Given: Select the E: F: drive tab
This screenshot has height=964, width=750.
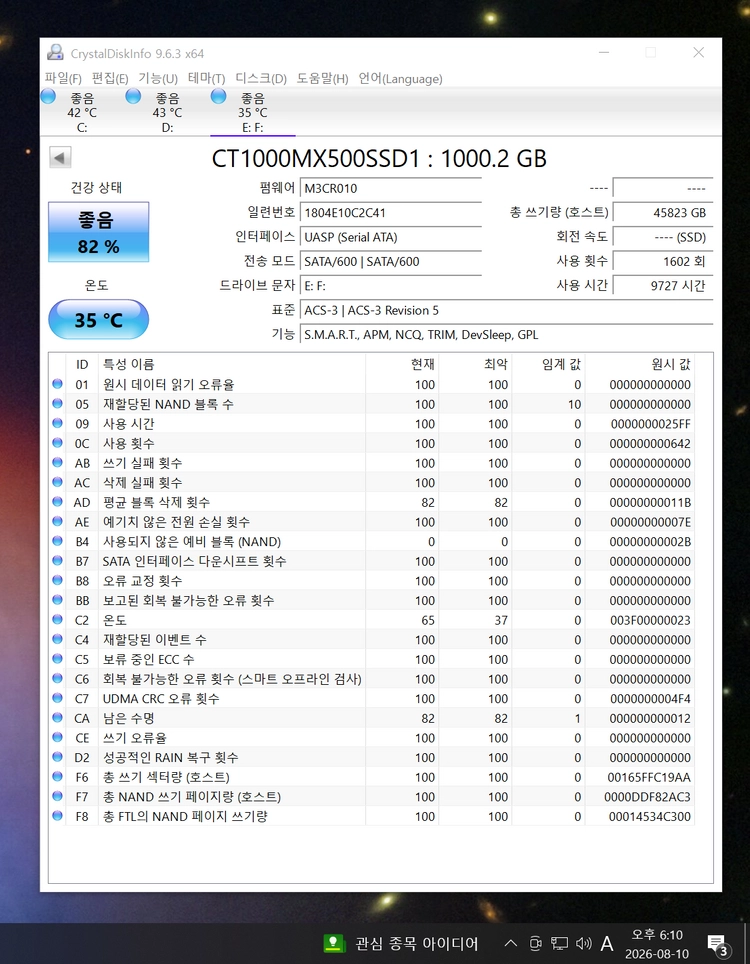Looking at the screenshot, I should click(253, 112).
